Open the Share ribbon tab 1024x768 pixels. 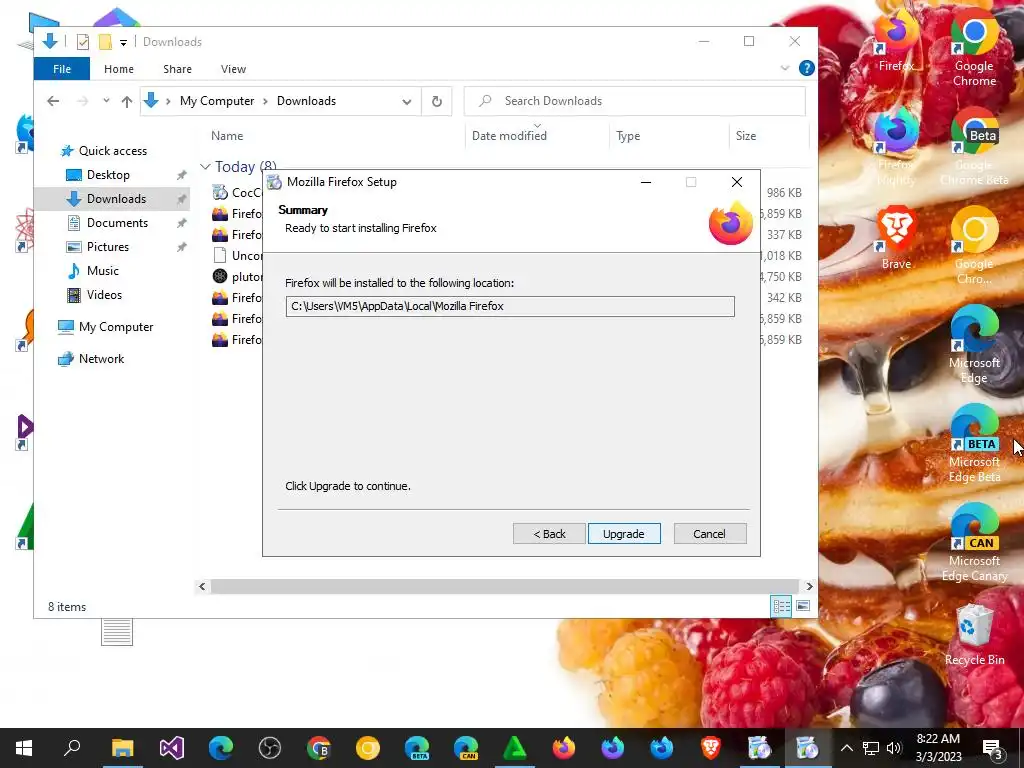pyautogui.click(x=177, y=69)
